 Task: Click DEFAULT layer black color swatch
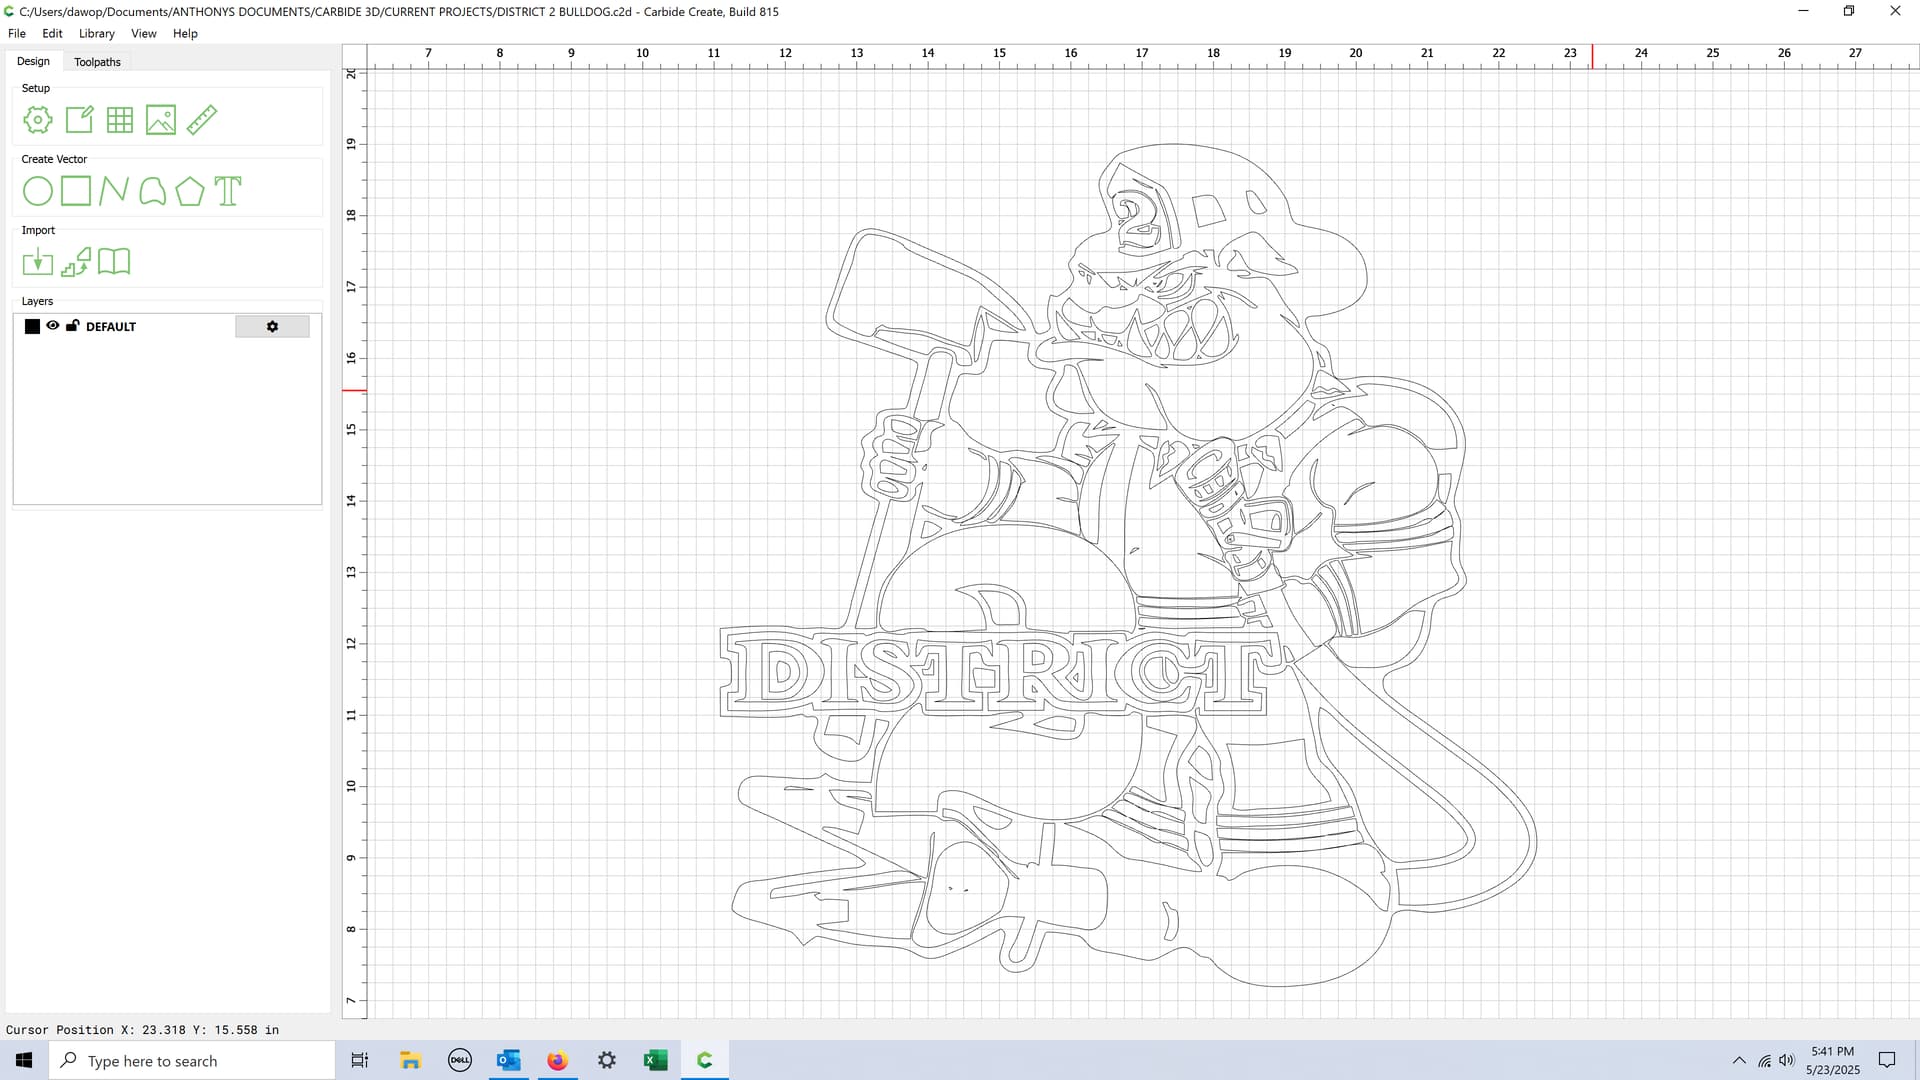pos(32,327)
